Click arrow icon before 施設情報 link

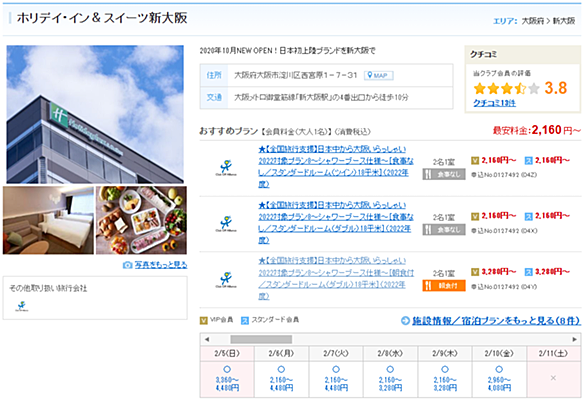click(x=405, y=321)
